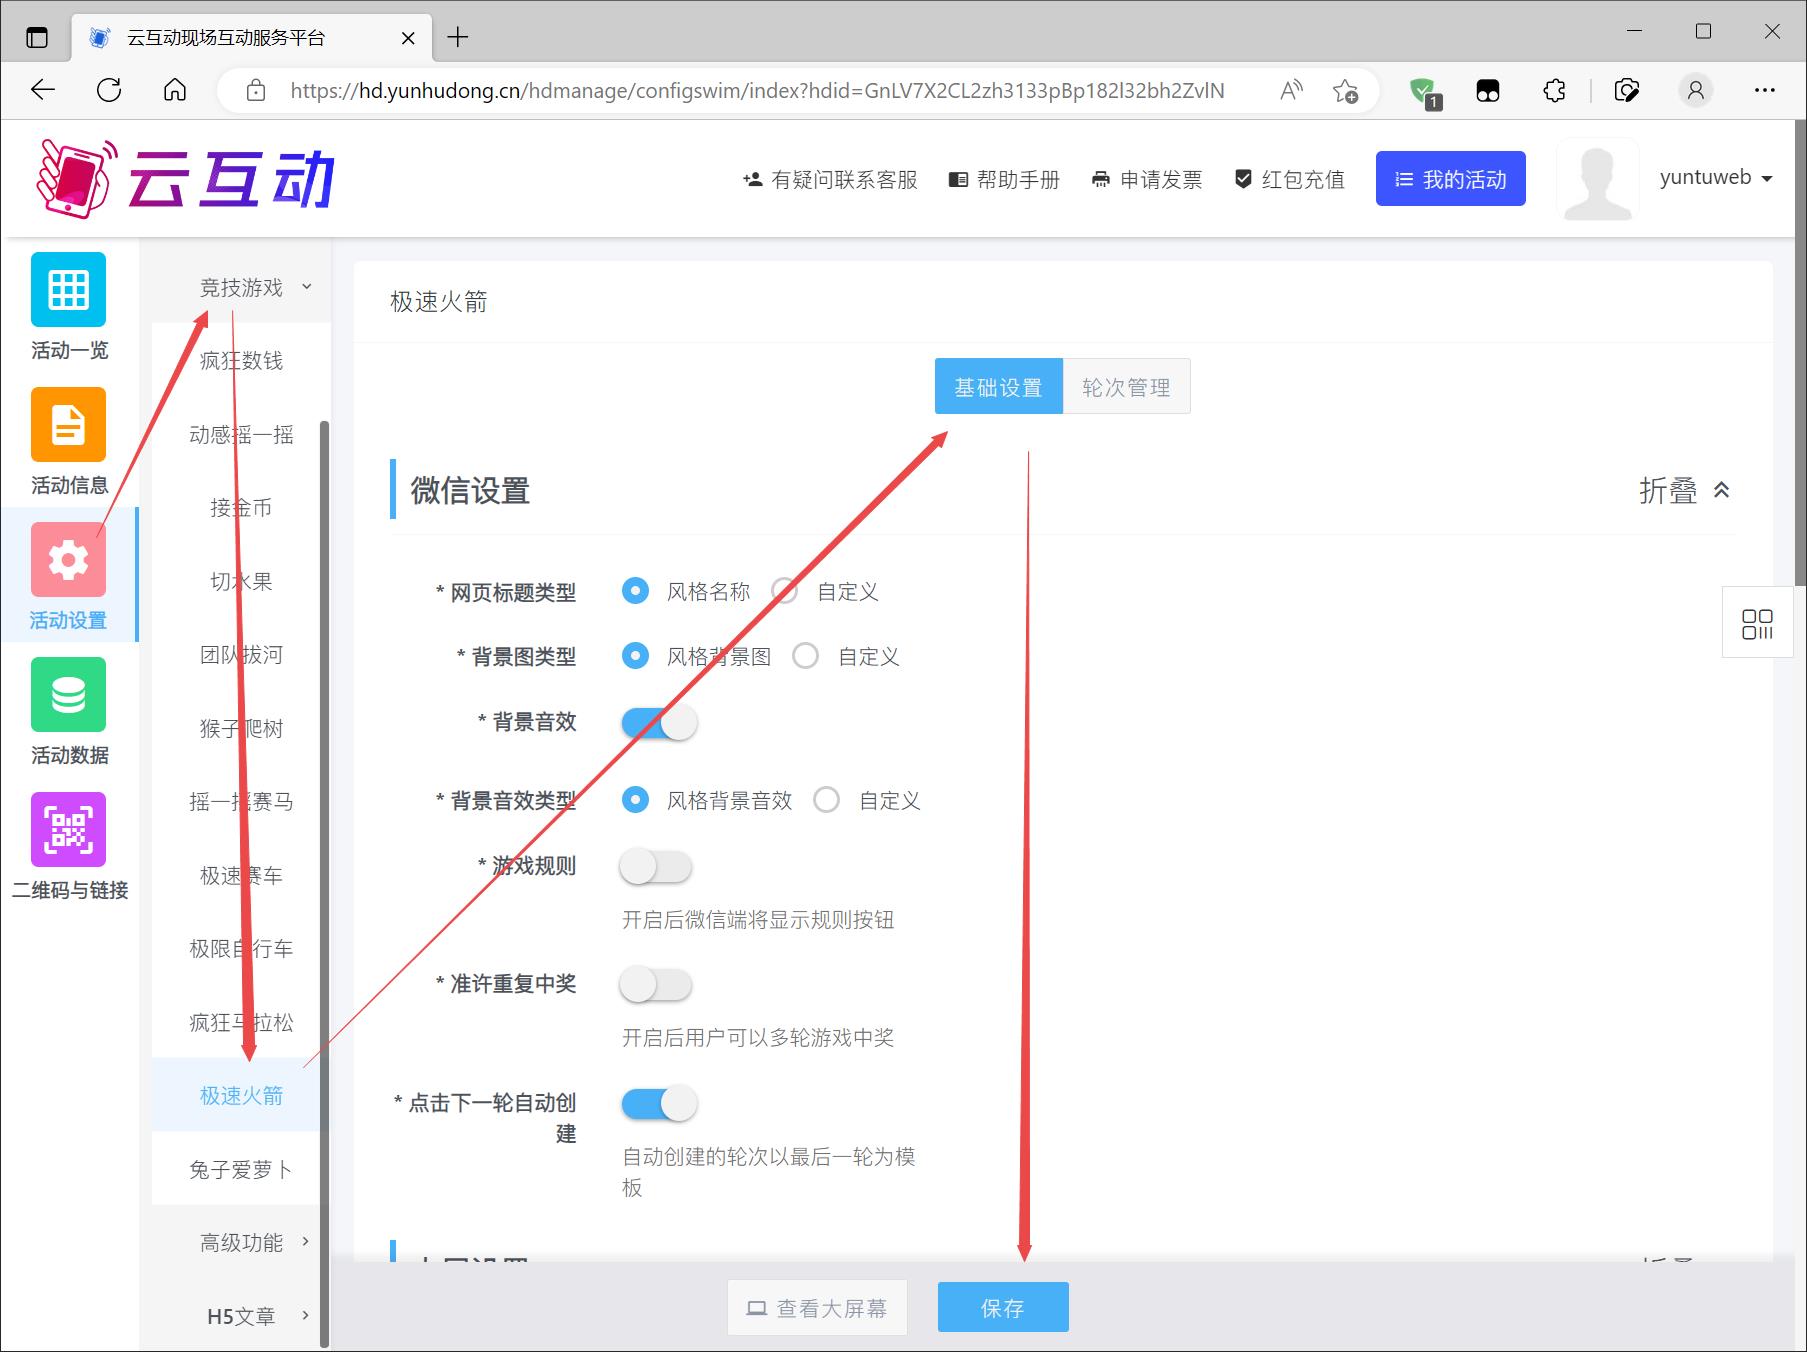Image resolution: width=1807 pixels, height=1352 pixels.
Task: Go back to previous page
Action: 43,90
